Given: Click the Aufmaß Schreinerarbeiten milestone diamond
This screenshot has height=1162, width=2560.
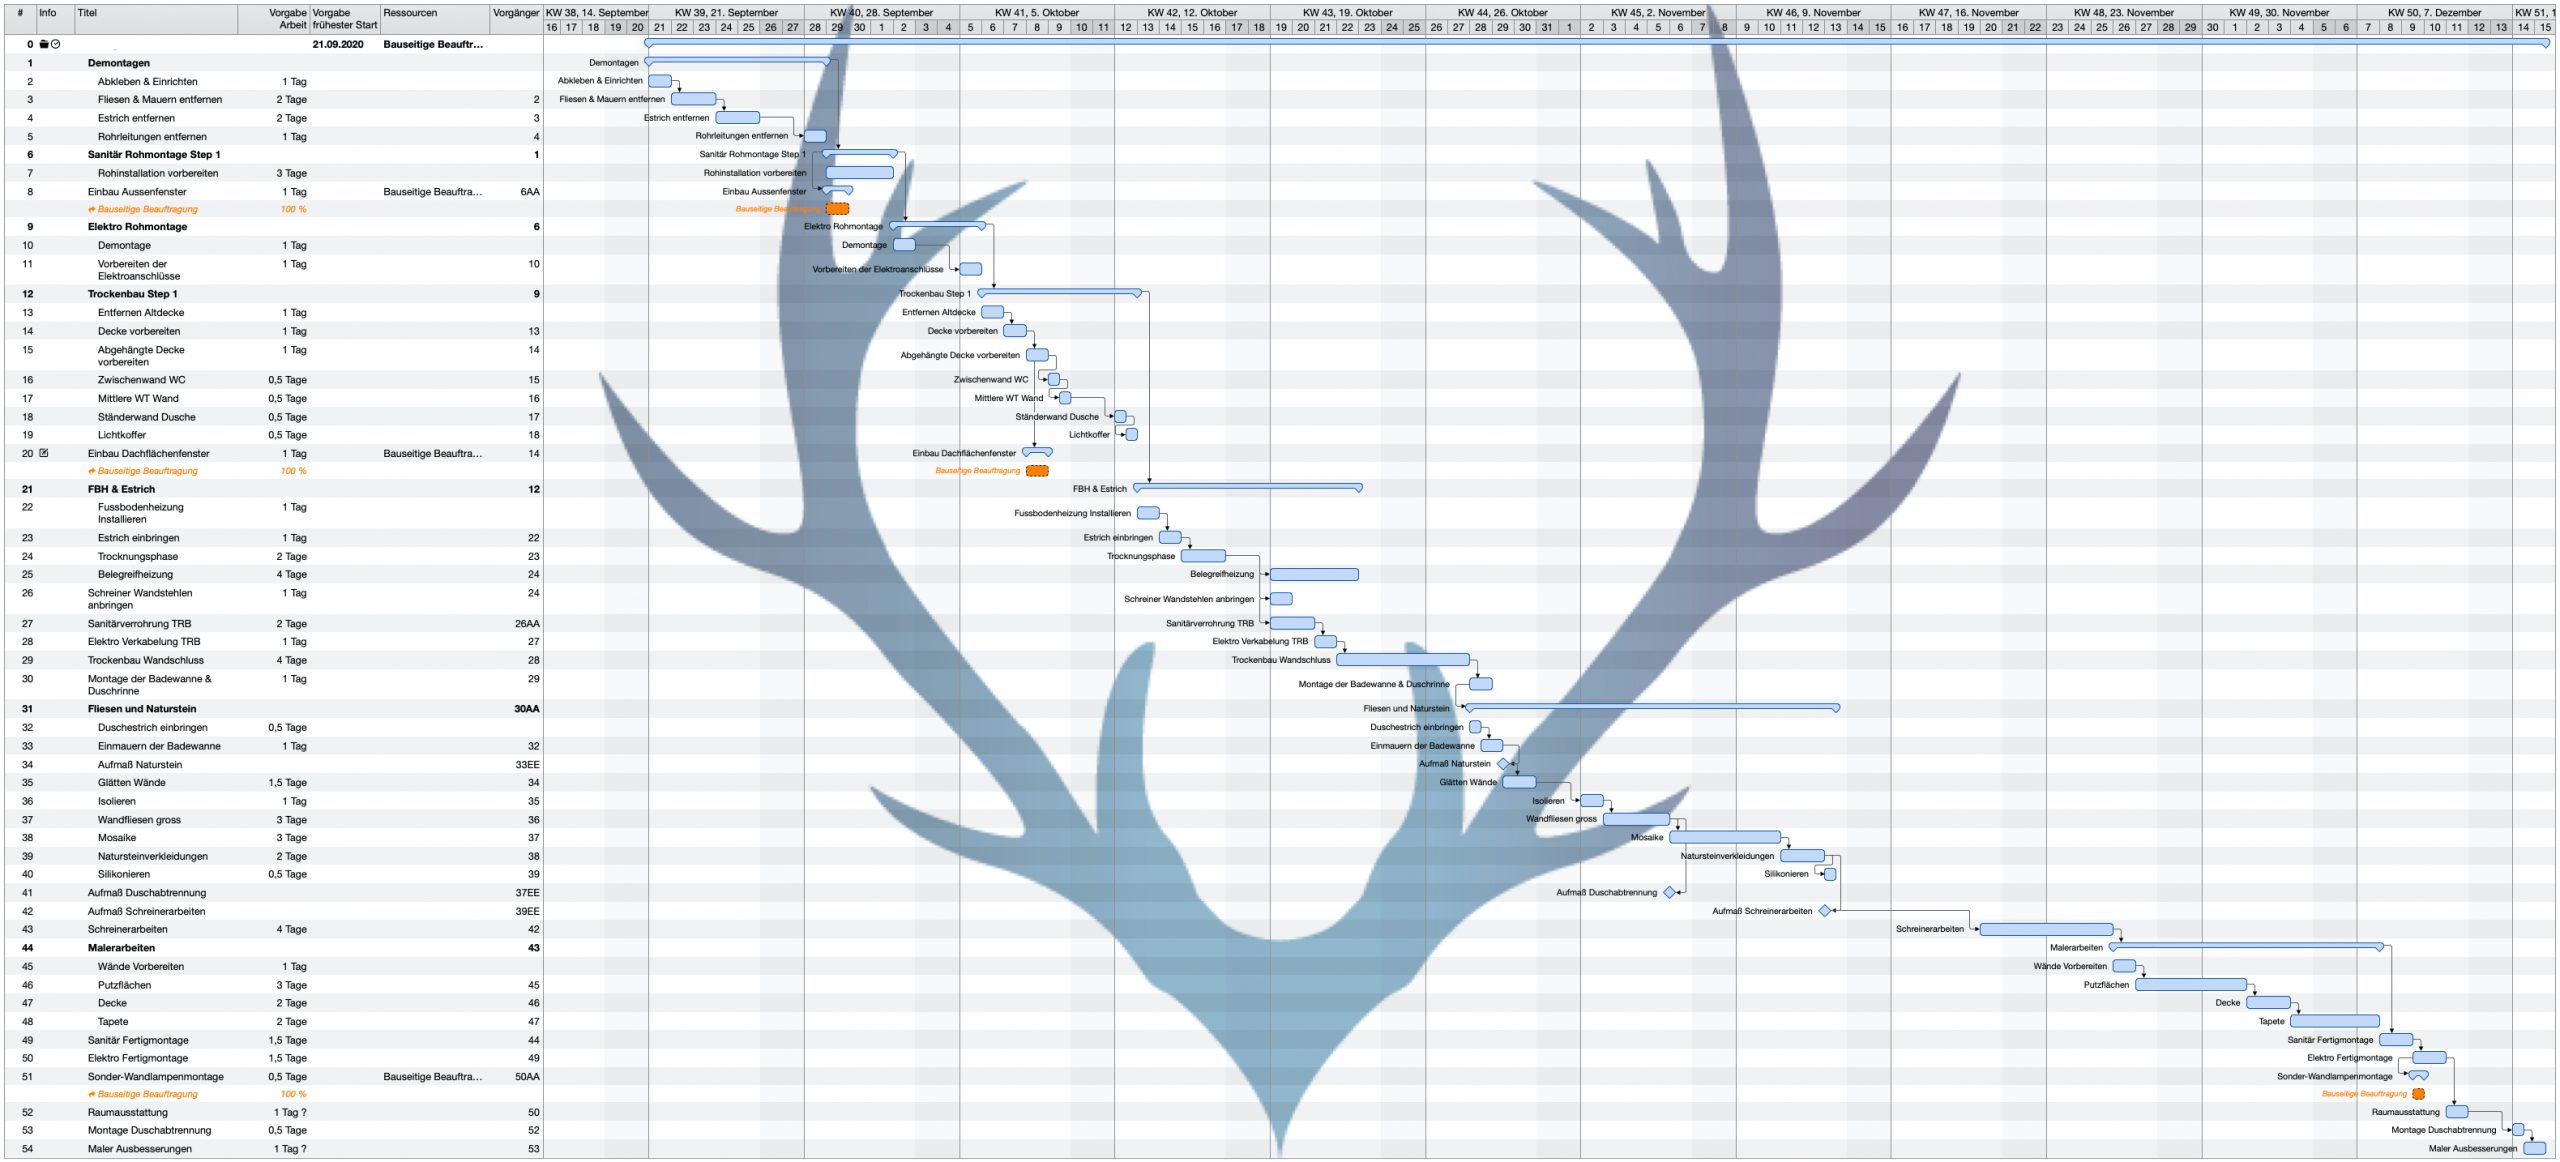Looking at the screenshot, I should coord(1824,911).
